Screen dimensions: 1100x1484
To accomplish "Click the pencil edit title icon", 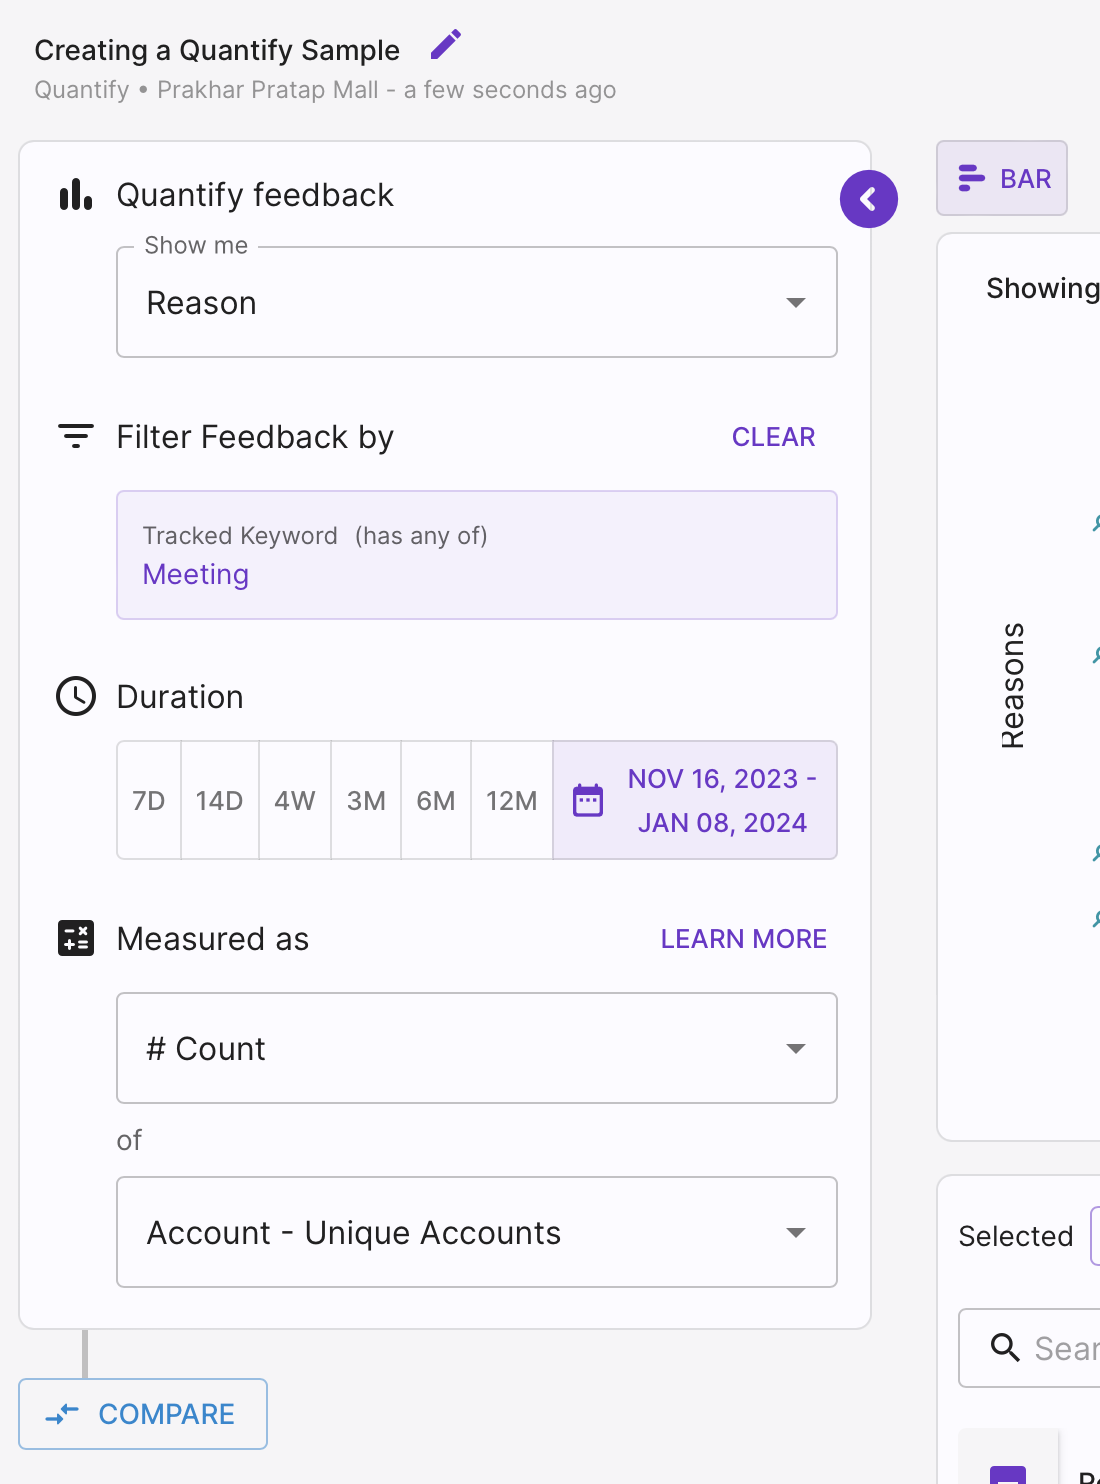I will [x=445, y=45].
